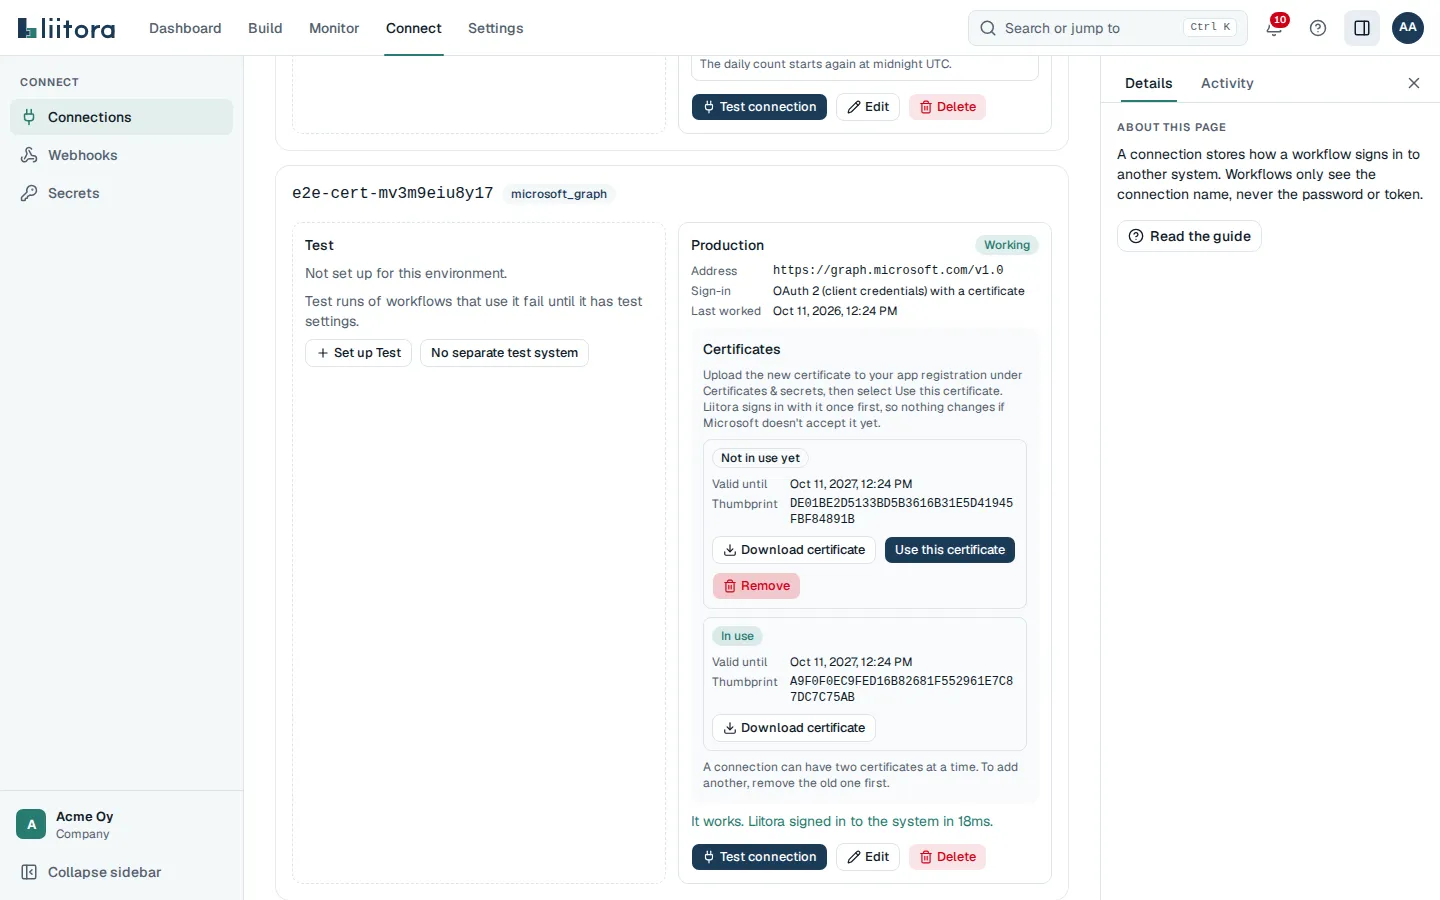This screenshot has width=1440, height=900.
Task: Close the Details panel
Action: (x=1414, y=83)
